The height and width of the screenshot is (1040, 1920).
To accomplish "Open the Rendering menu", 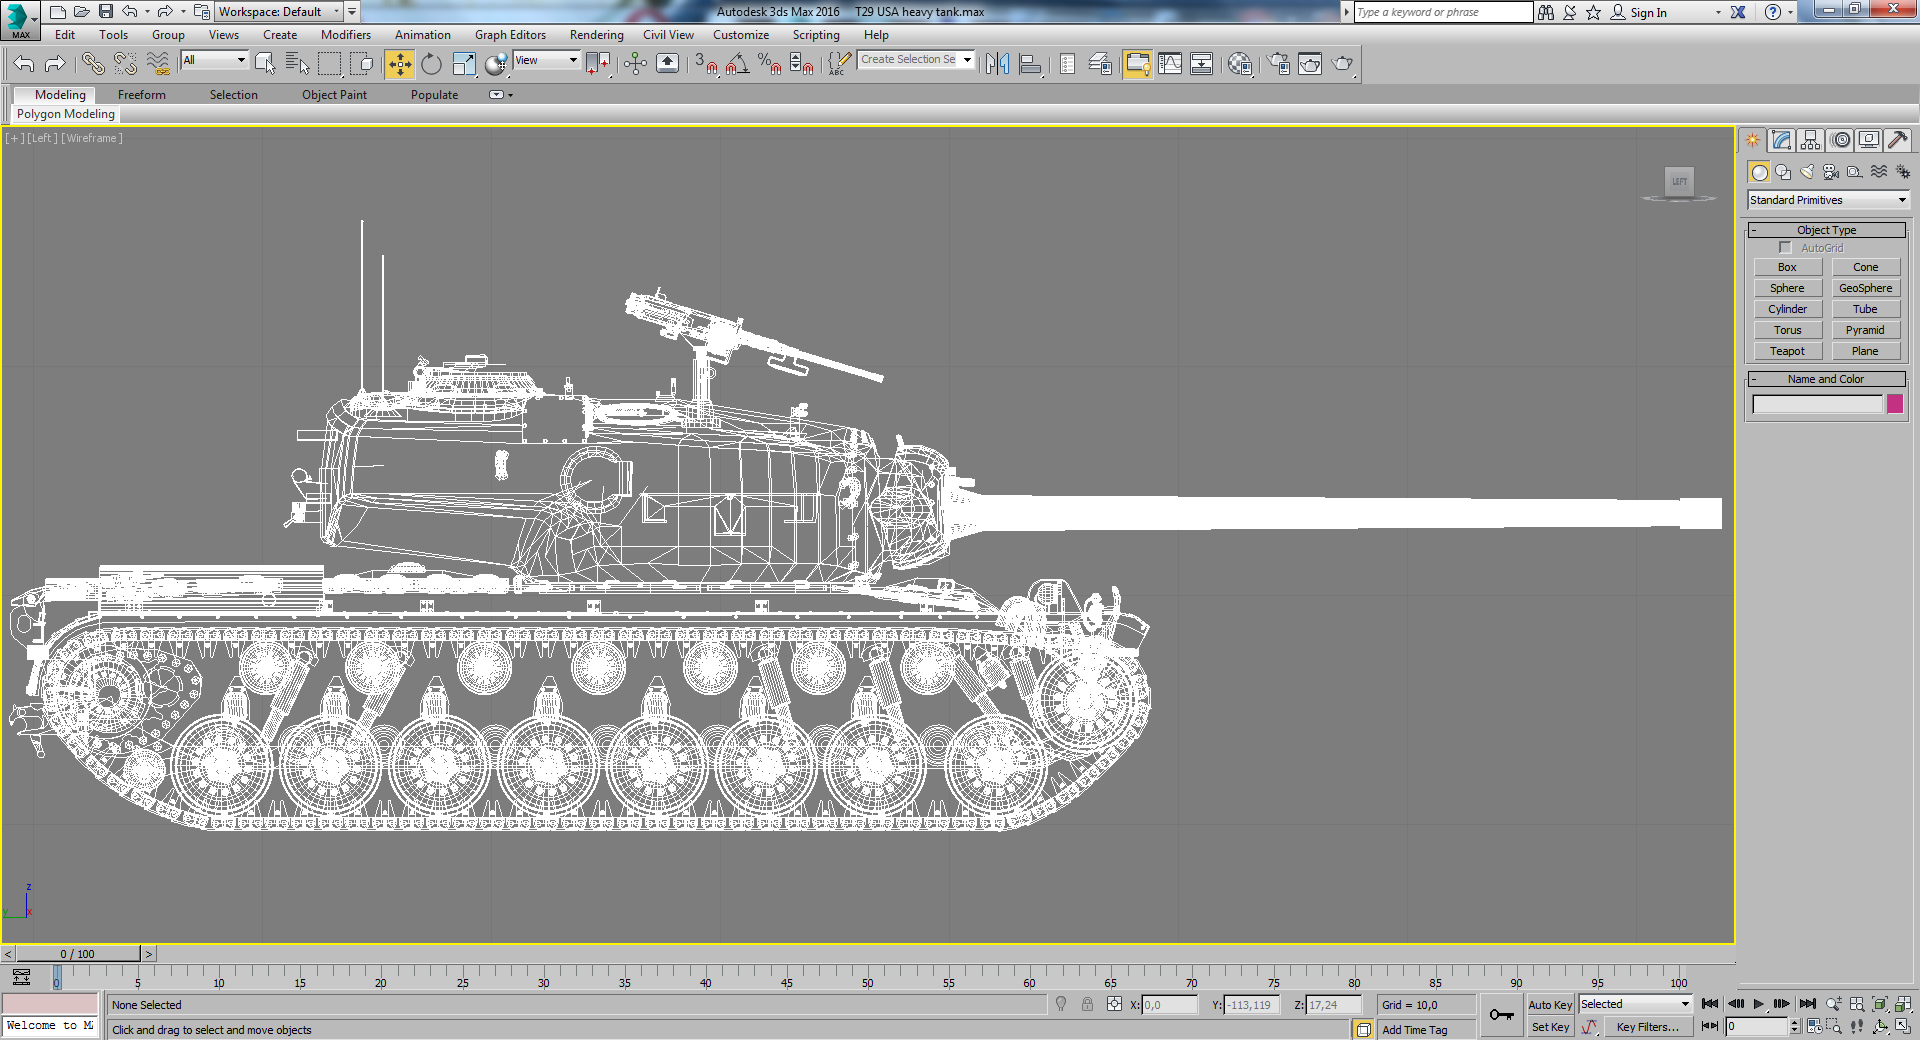I will pos(596,34).
